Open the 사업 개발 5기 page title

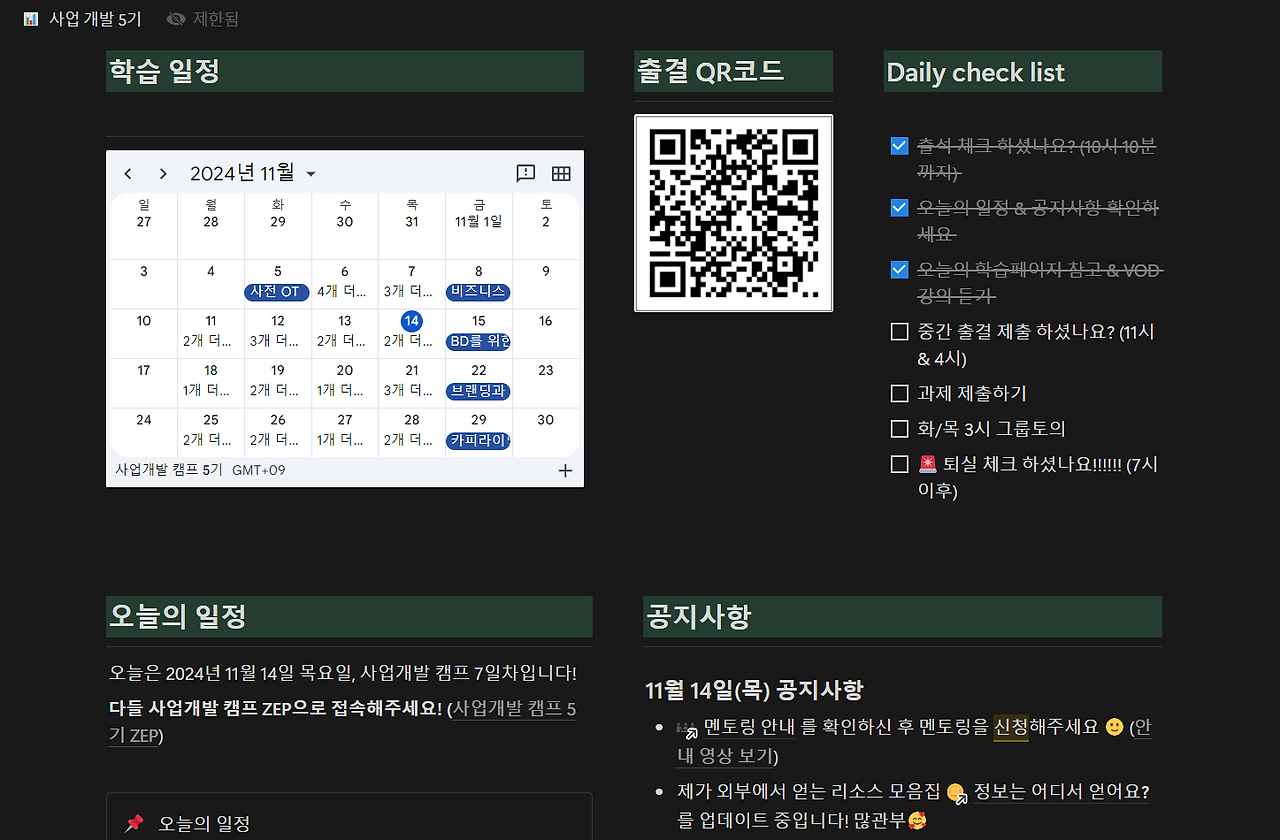95,19
